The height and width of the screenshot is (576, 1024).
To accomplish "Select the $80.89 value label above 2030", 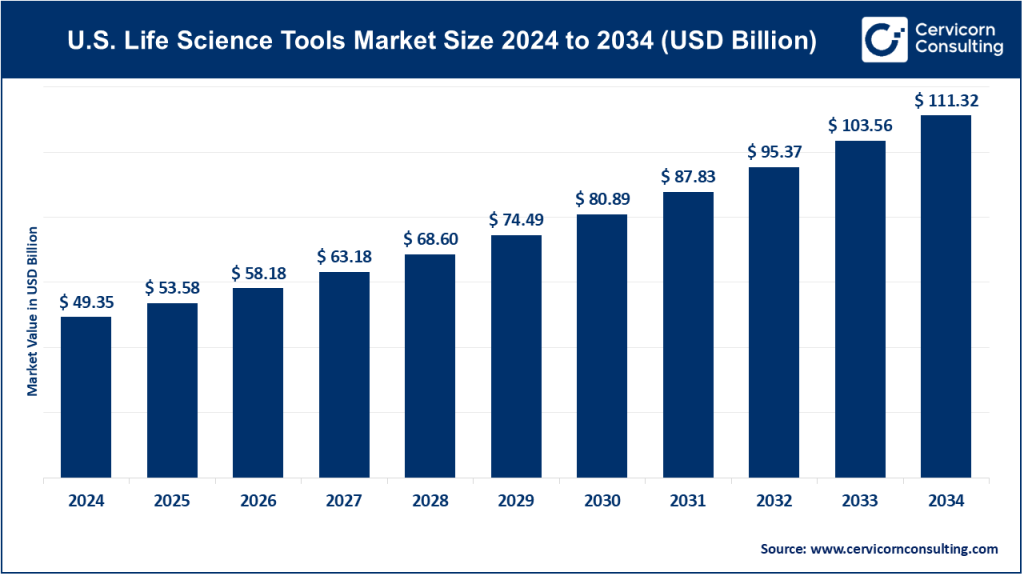I will pyautogui.click(x=601, y=198).
